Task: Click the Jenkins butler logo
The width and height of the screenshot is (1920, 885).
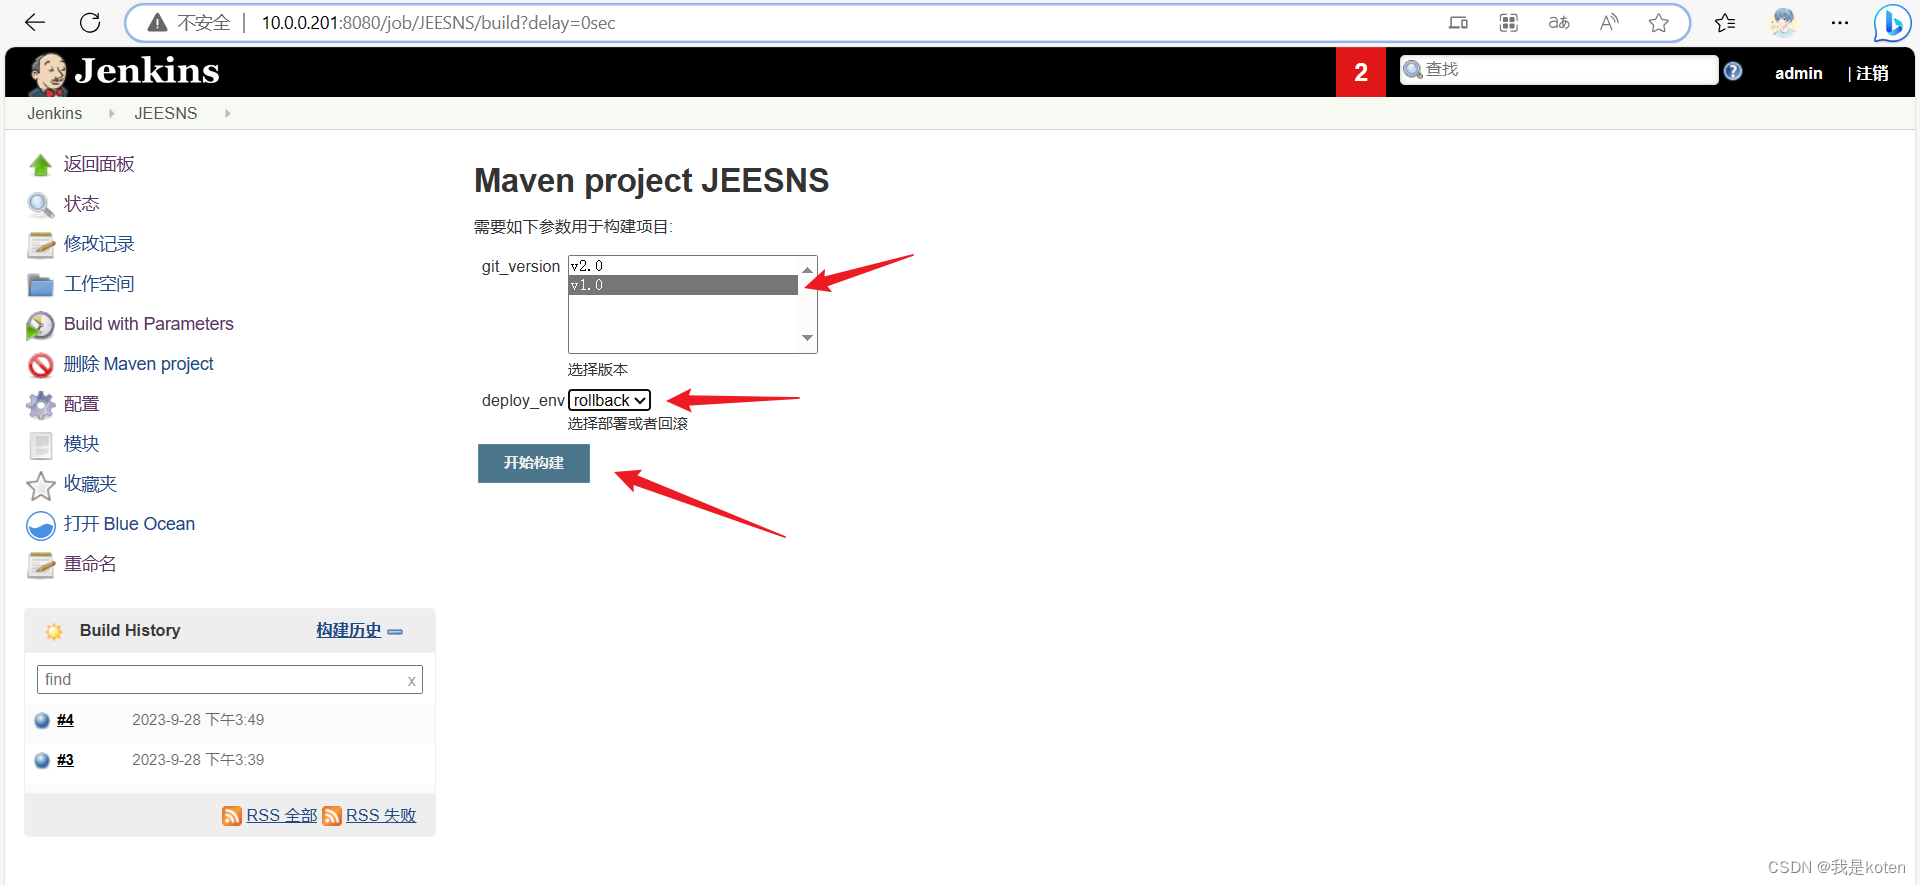Action: coord(47,73)
